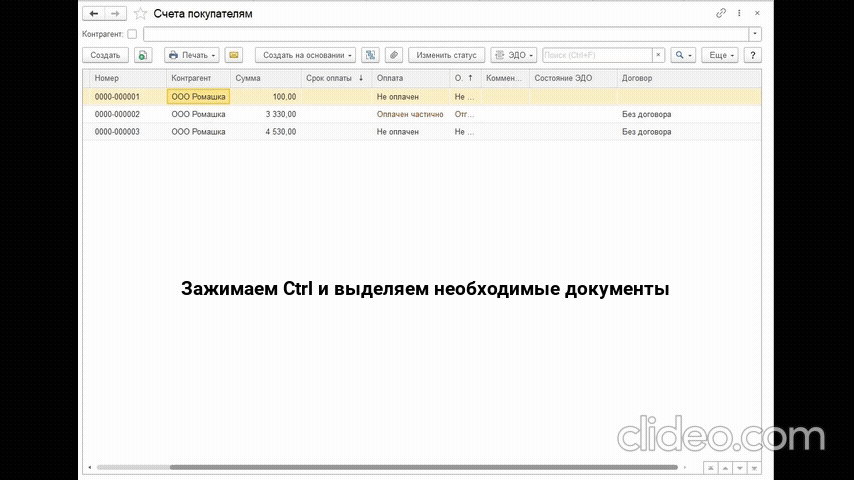
Task: Sort by the Оплата column header
Action: pos(411,78)
